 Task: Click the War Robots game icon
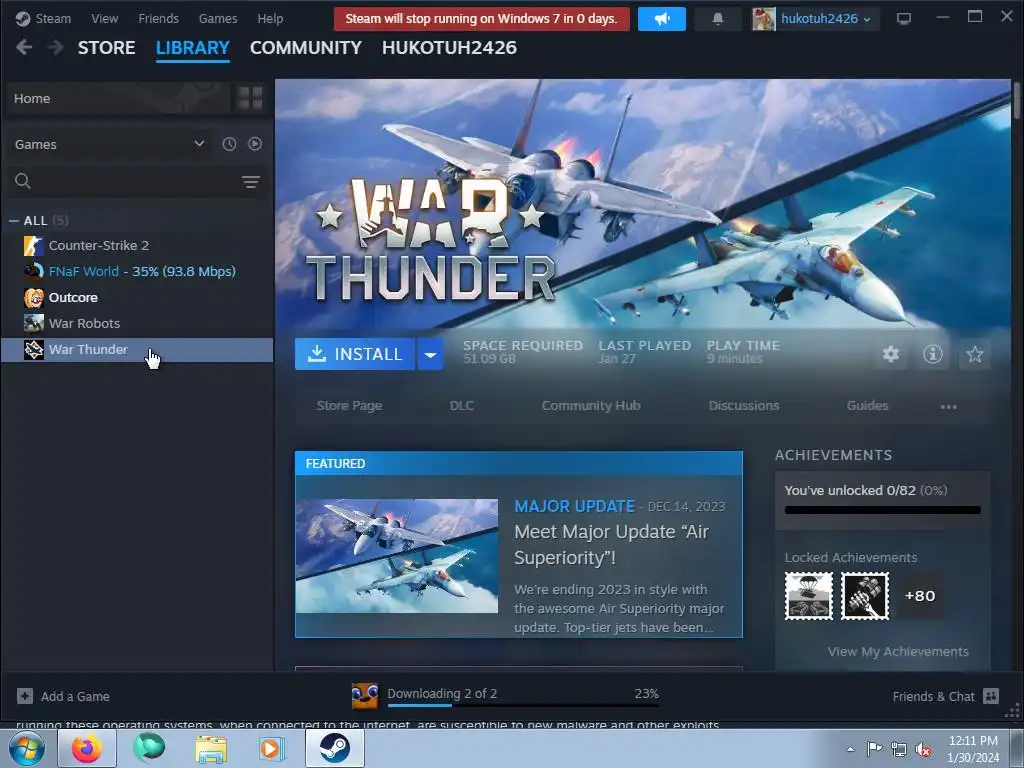tap(34, 324)
